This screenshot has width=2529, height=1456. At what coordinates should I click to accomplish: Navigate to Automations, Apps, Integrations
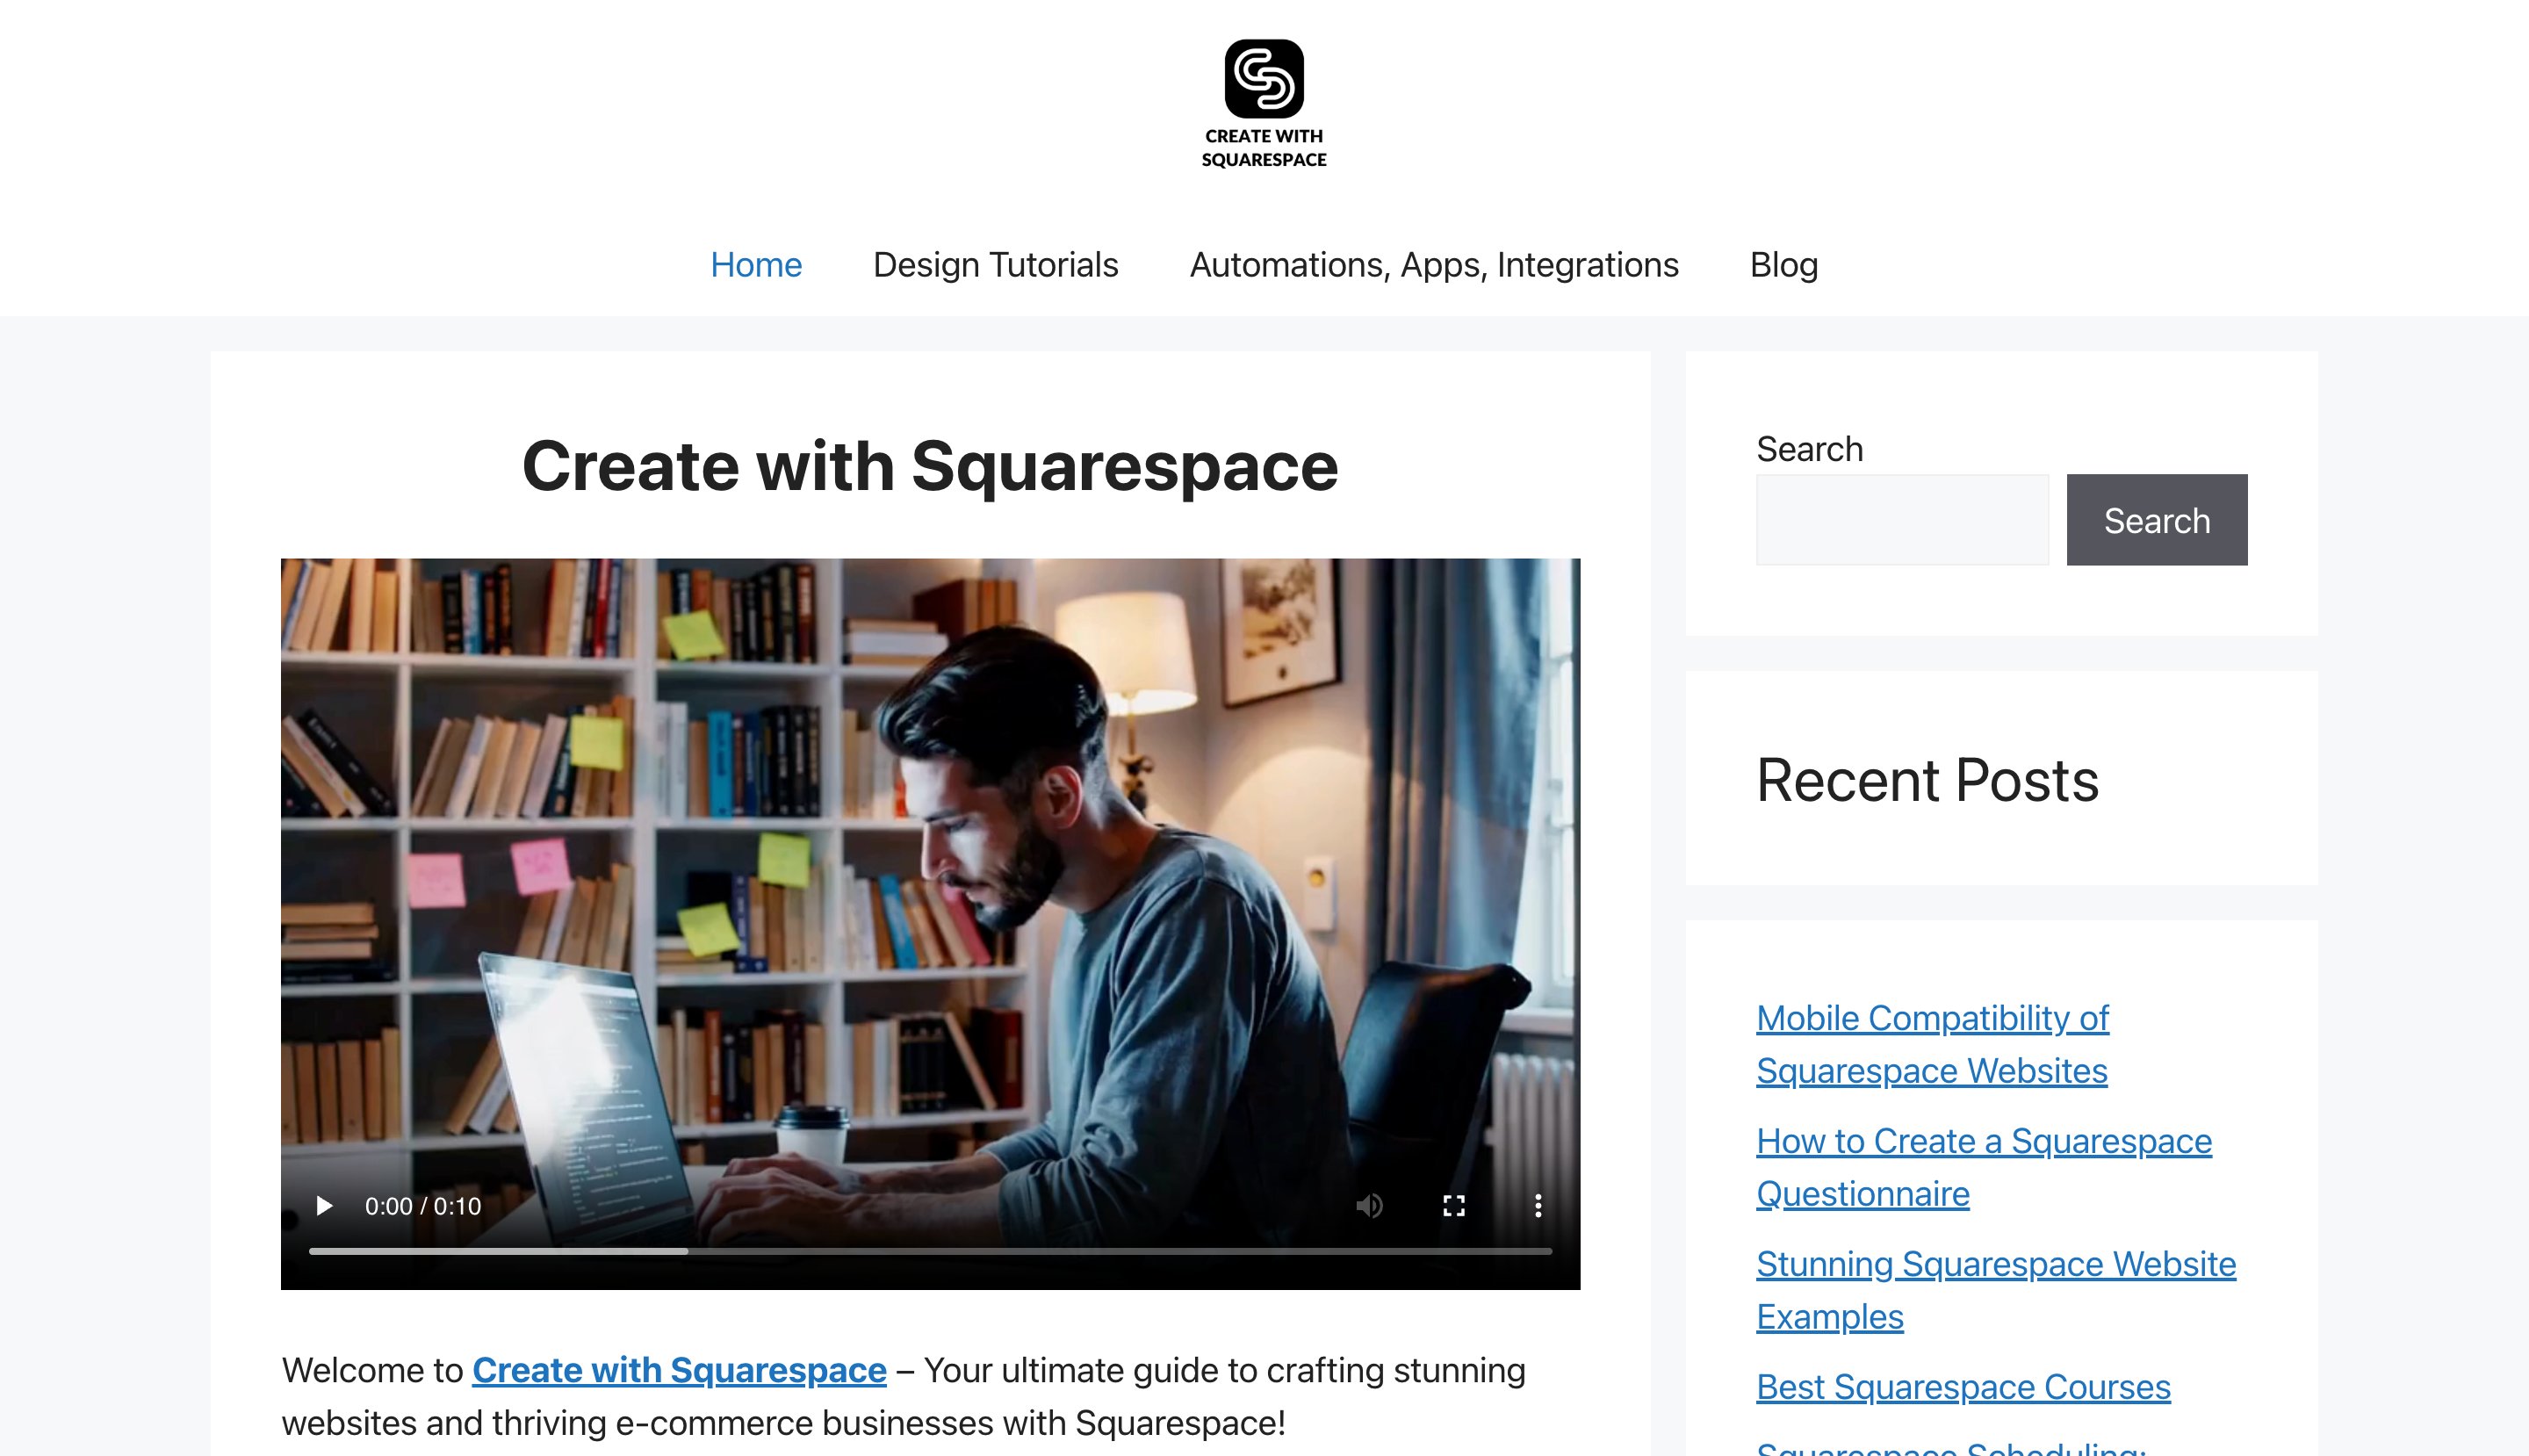pyautogui.click(x=1433, y=264)
